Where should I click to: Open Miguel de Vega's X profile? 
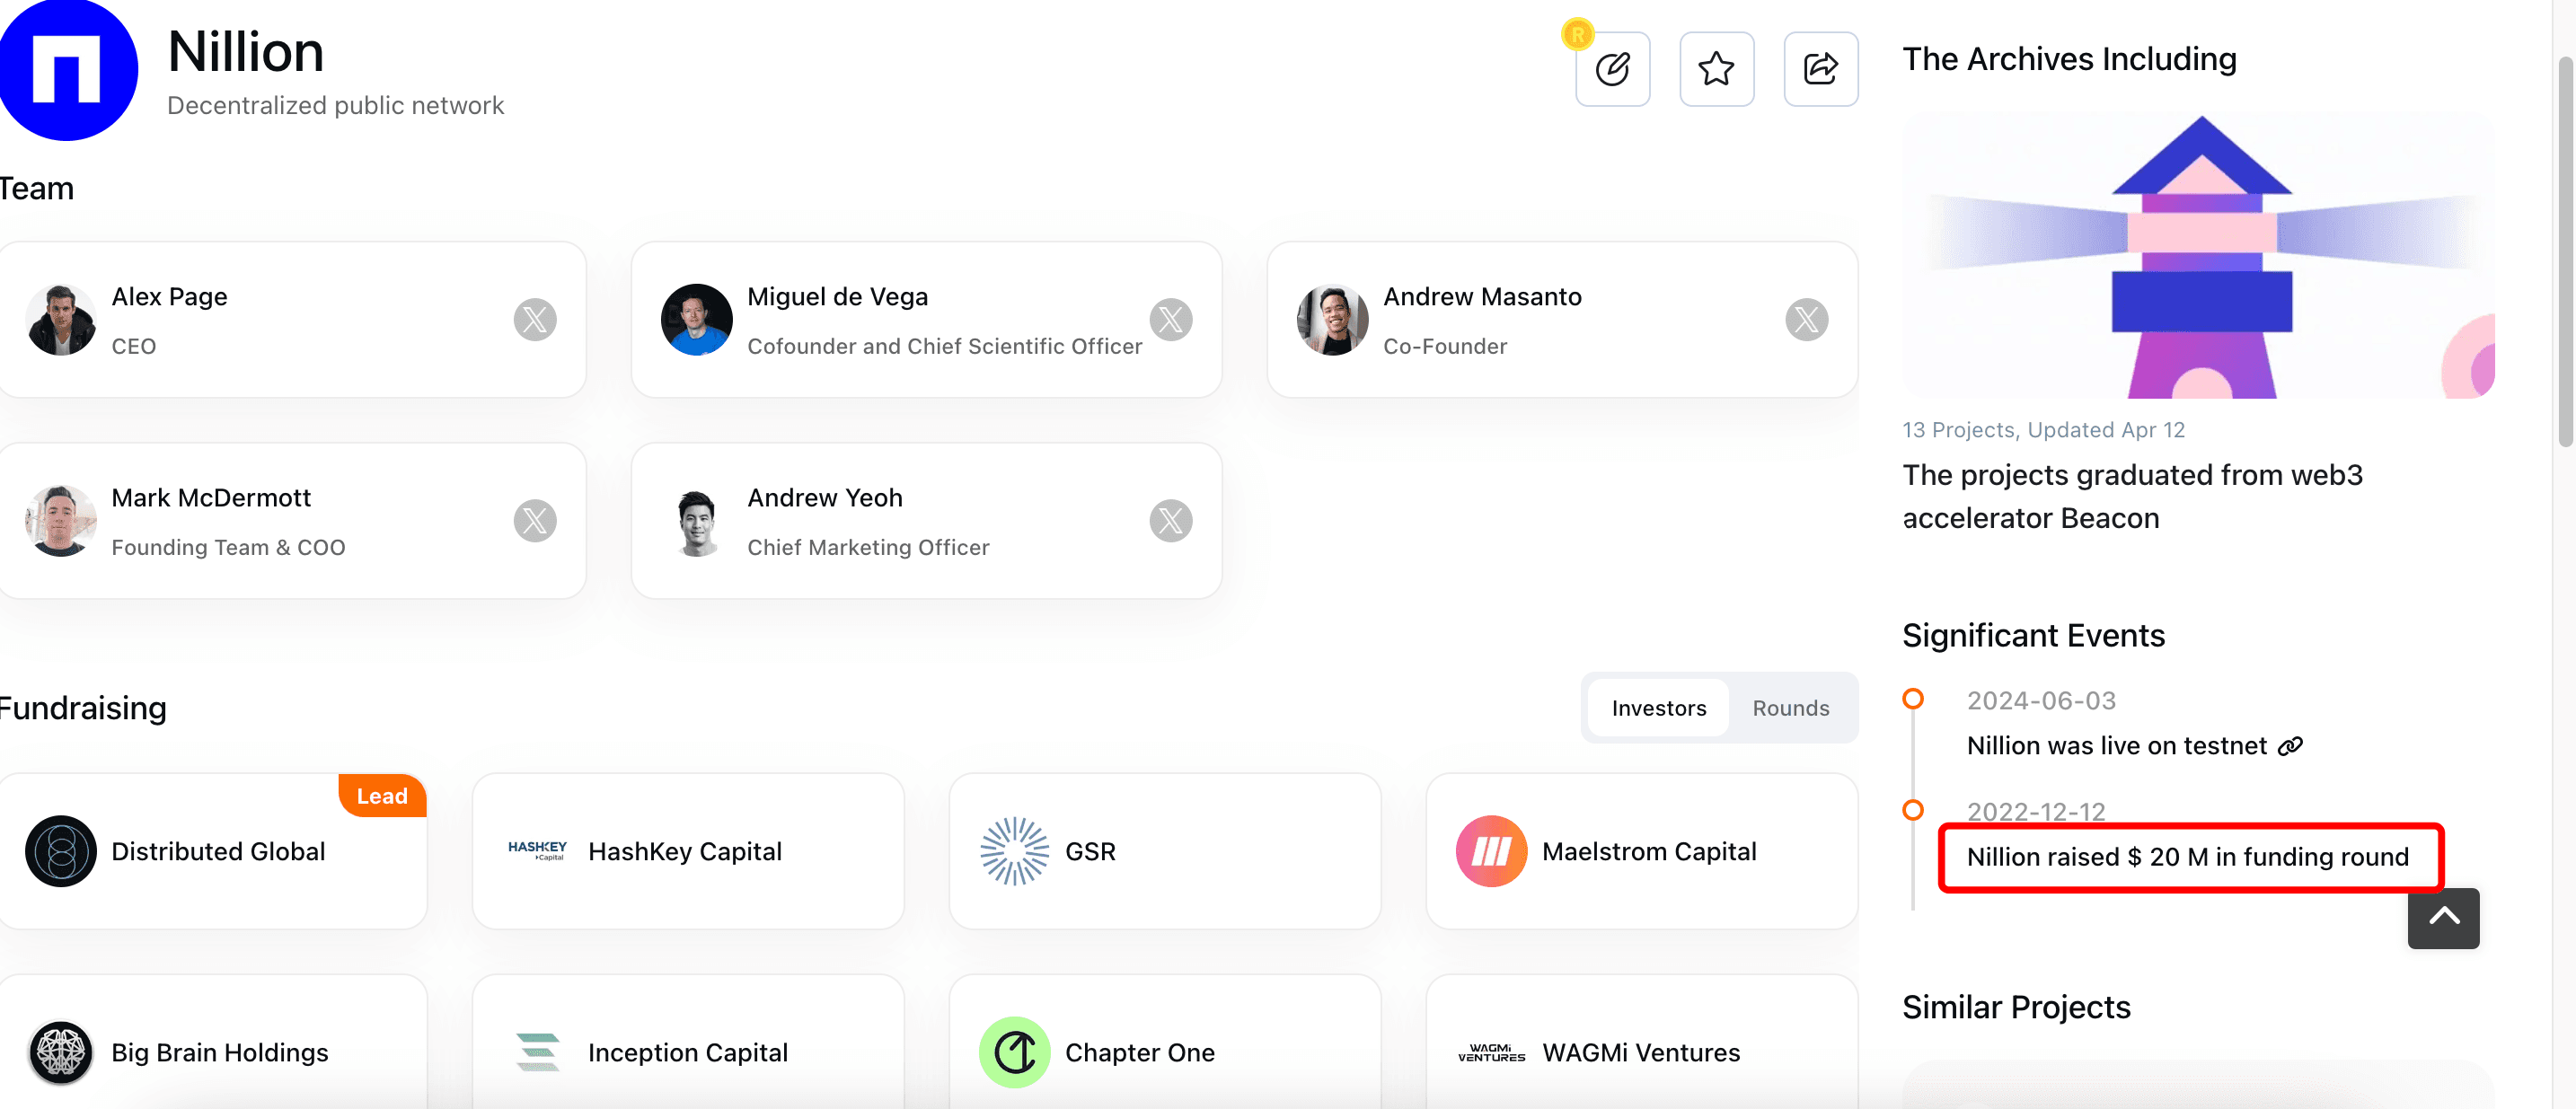click(1170, 320)
